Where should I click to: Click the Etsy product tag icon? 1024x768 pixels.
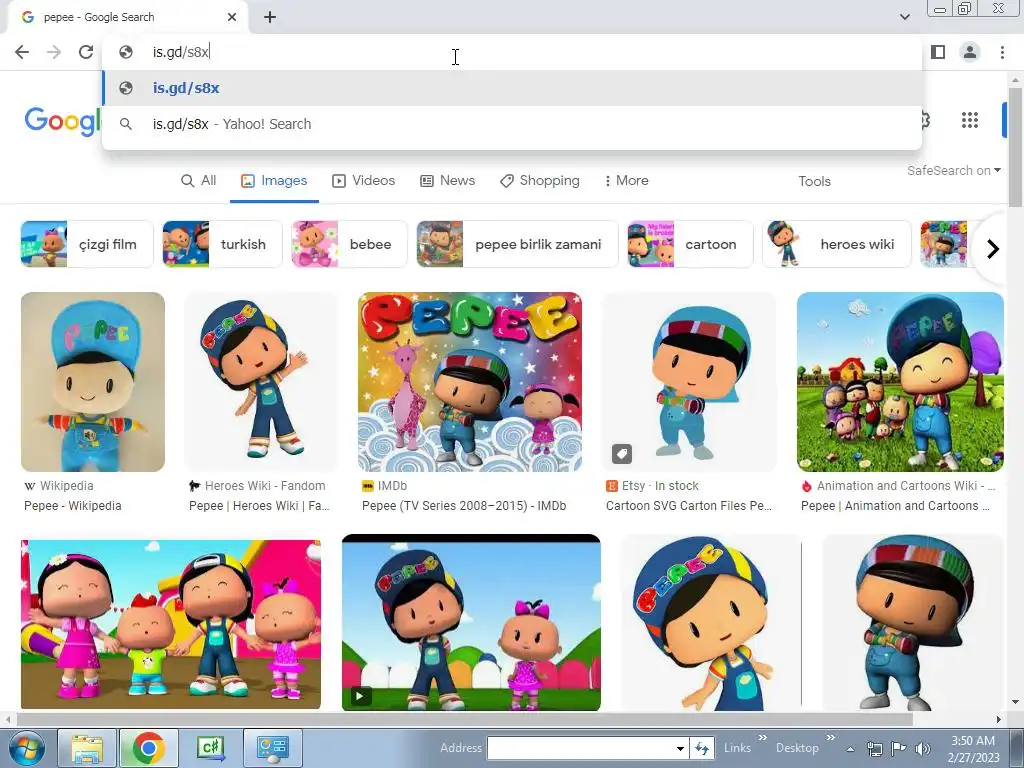tap(622, 453)
